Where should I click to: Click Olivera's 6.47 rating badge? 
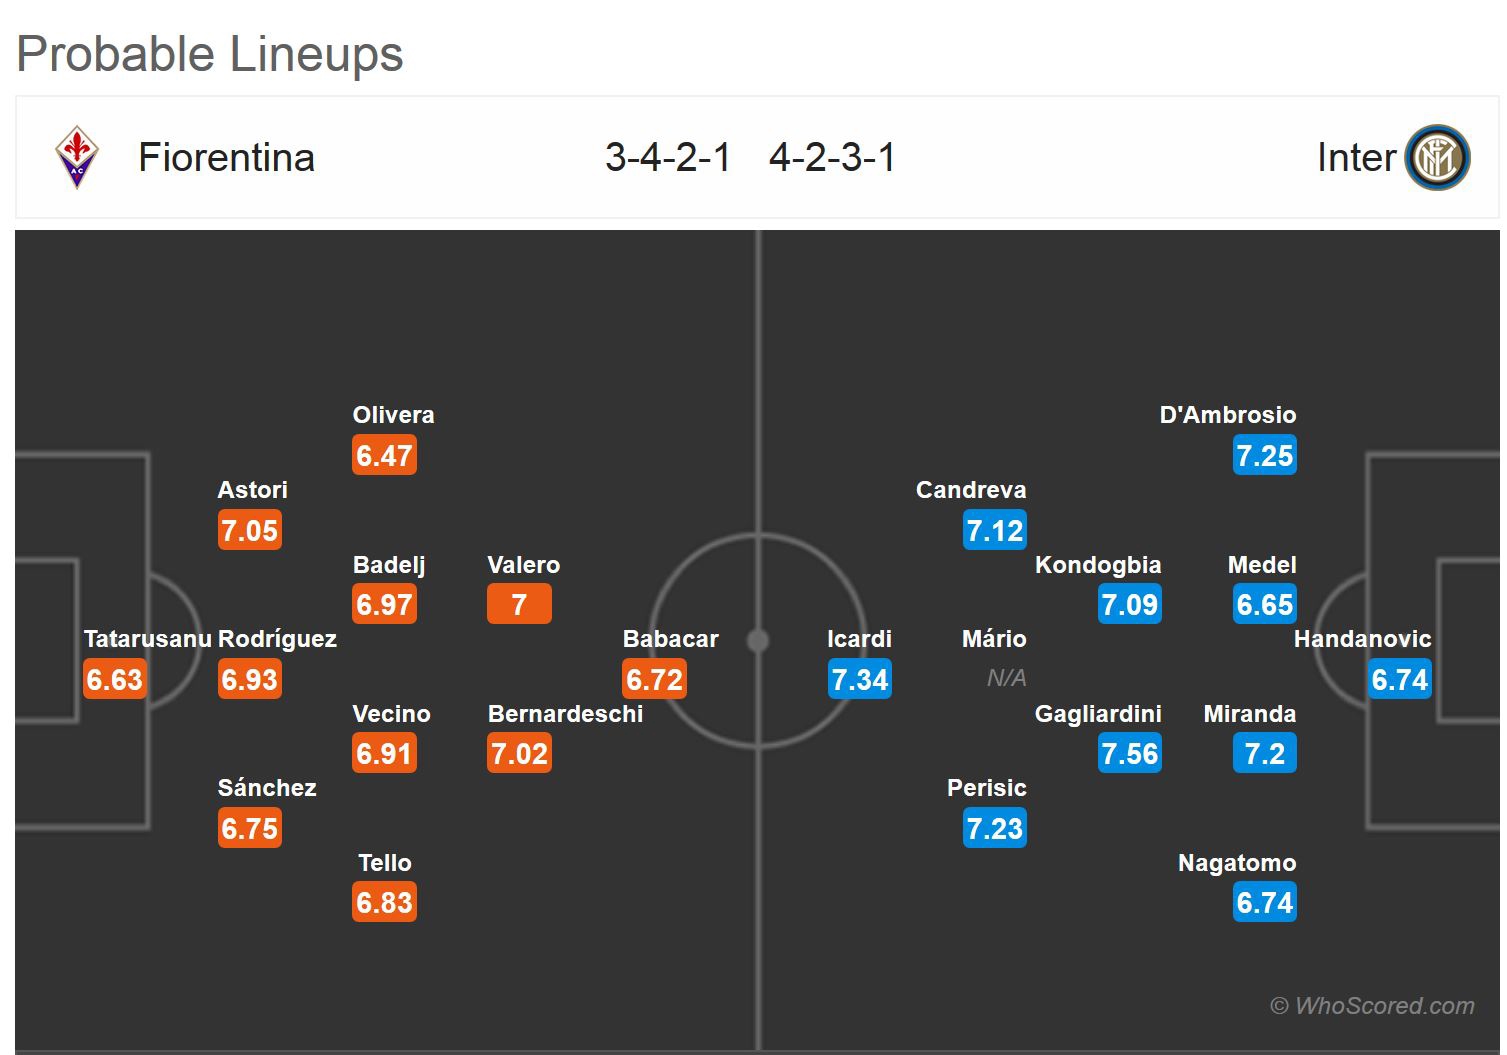384,456
